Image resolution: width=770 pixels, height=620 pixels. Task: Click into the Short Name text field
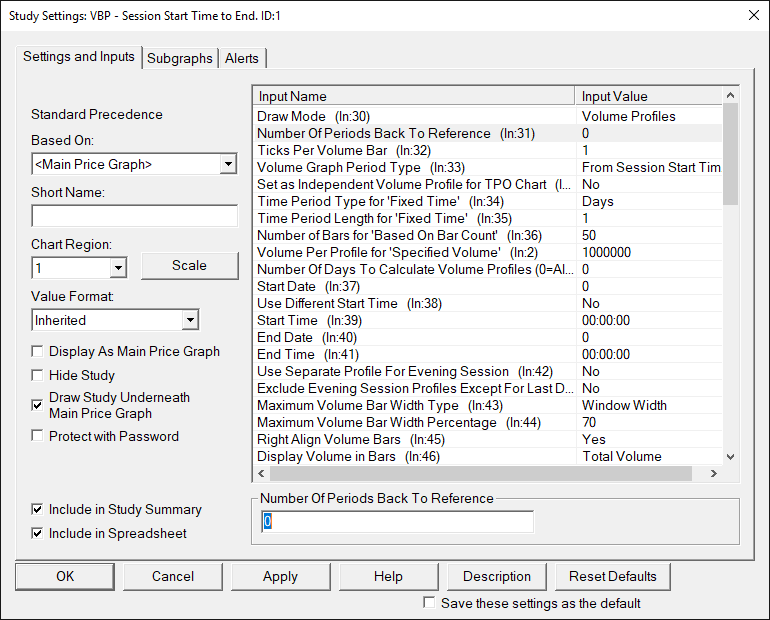click(134, 216)
